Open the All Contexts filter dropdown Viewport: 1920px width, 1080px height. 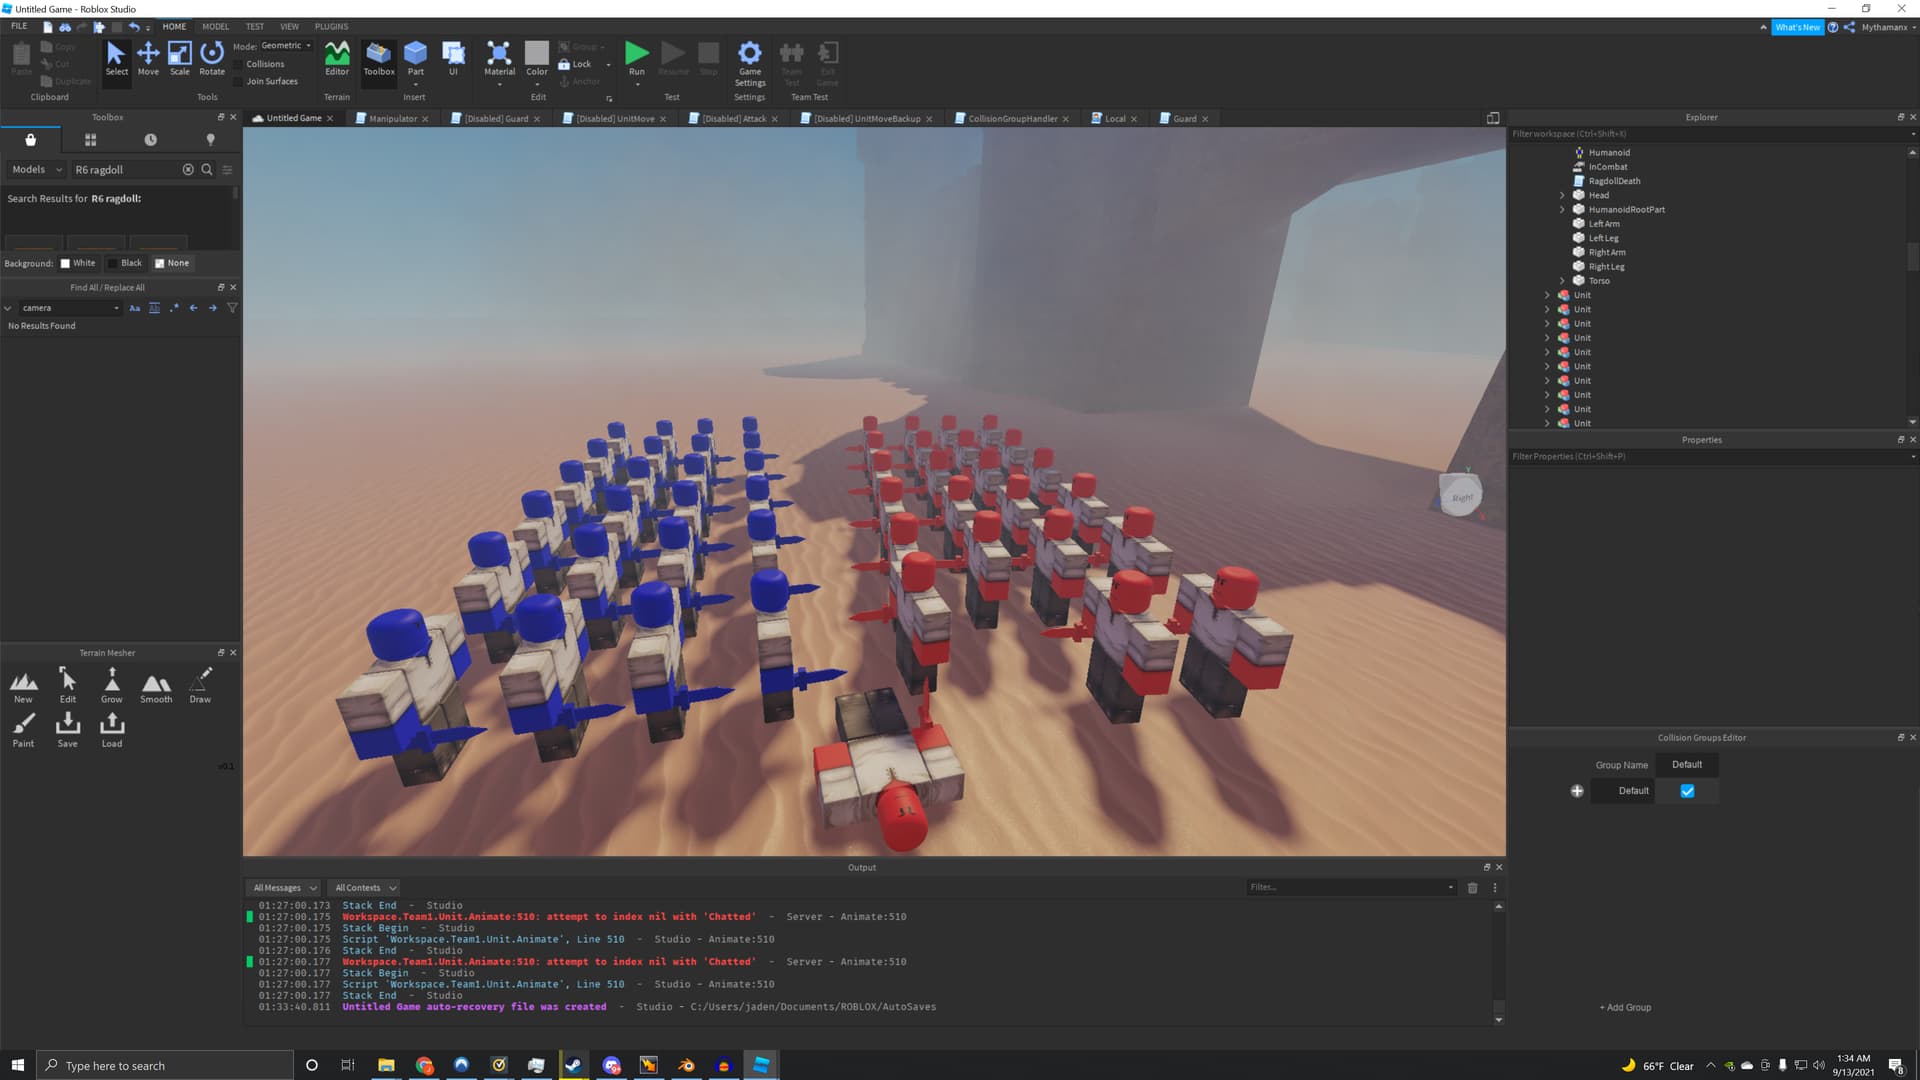pos(365,888)
